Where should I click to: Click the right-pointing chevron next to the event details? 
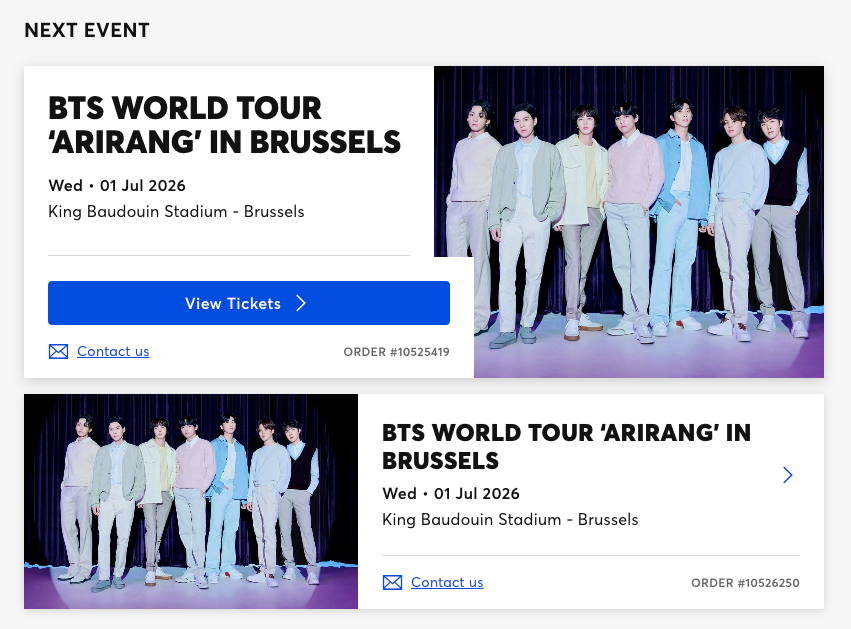pyautogui.click(x=787, y=475)
